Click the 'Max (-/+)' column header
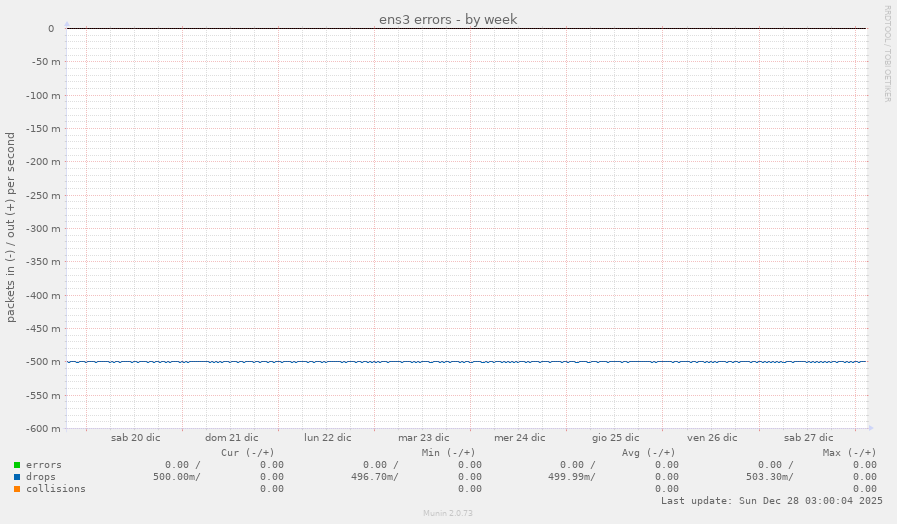The height and width of the screenshot is (524, 897). [x=850, y=453]
